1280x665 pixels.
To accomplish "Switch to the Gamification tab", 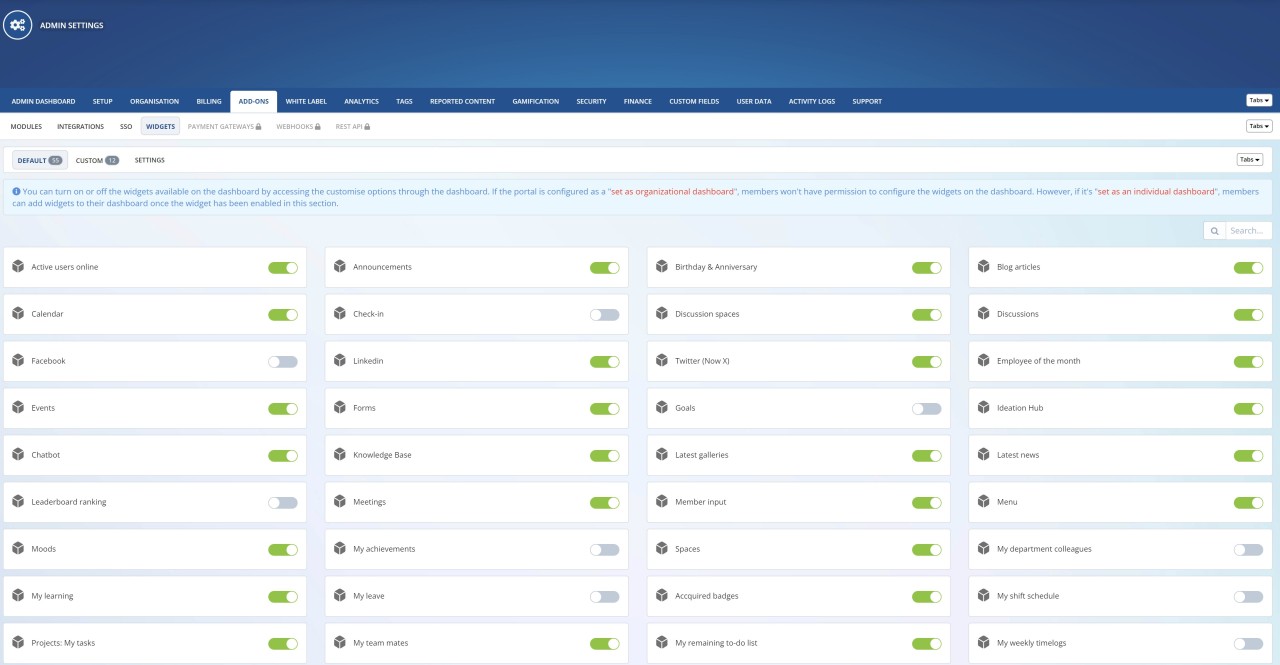I will (535, 101).
